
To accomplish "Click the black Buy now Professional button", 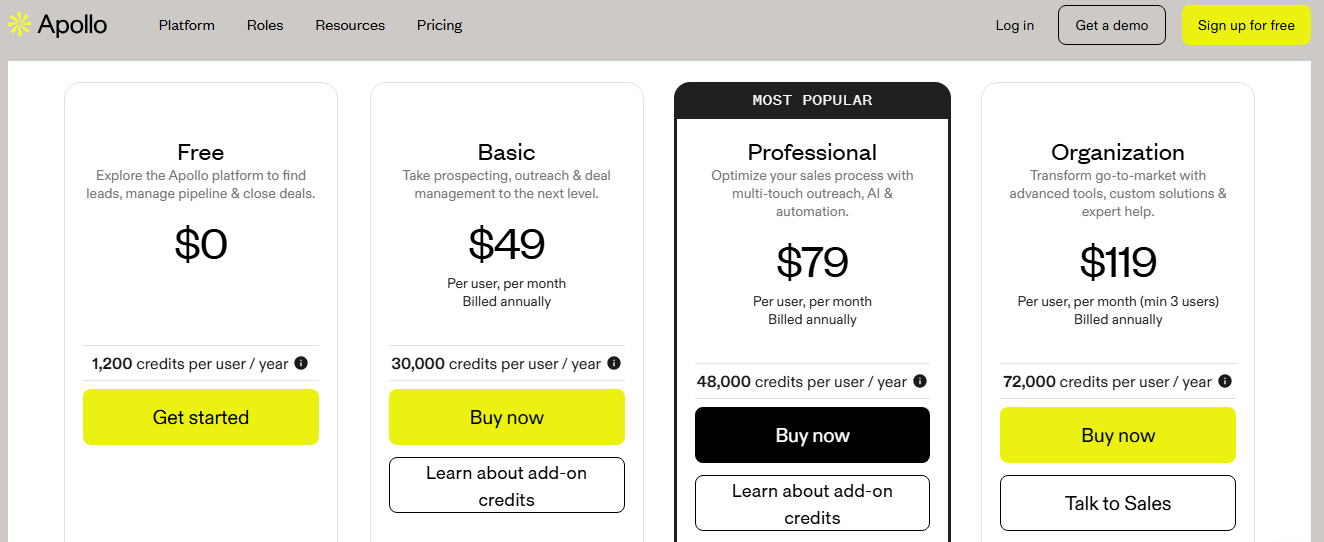I will pyautogui.click(x=812, y=435).
